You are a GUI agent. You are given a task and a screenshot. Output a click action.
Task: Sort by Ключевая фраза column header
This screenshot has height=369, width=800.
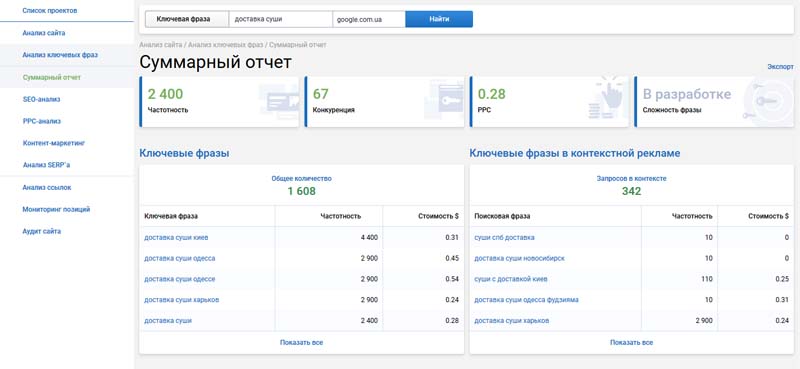171,216
